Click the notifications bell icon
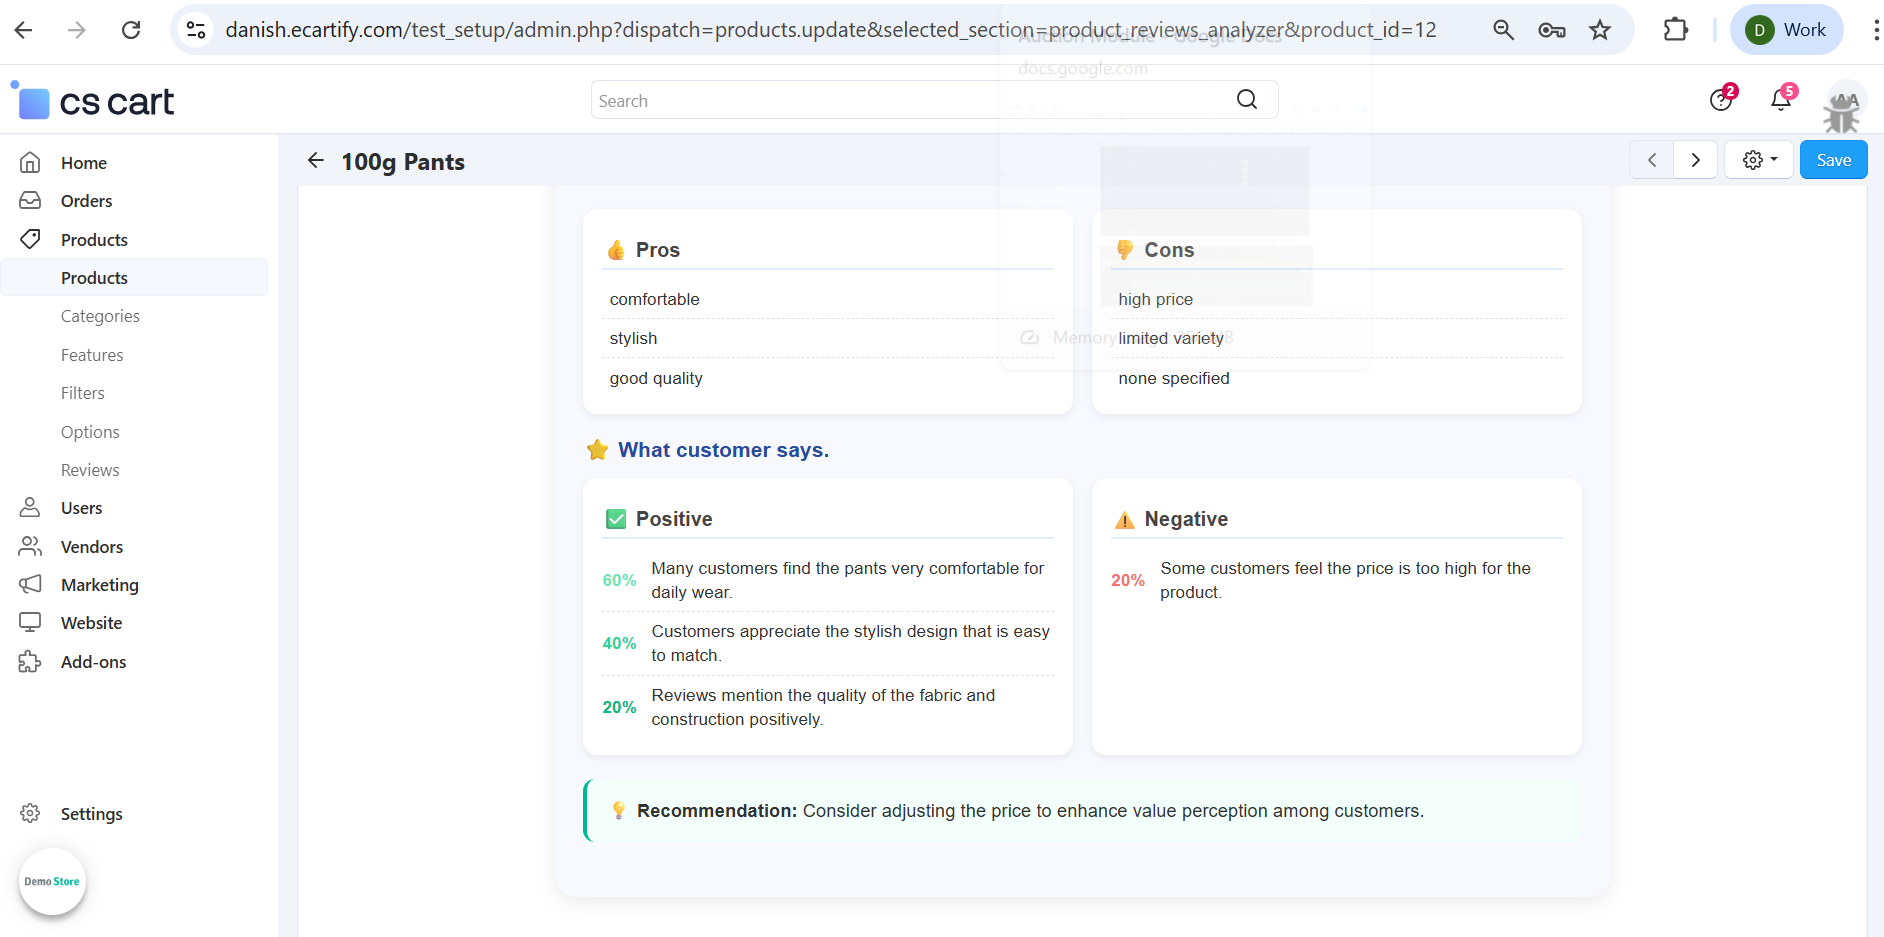Viewport: 1884px width, 937px height. (x=1780, y=100)
